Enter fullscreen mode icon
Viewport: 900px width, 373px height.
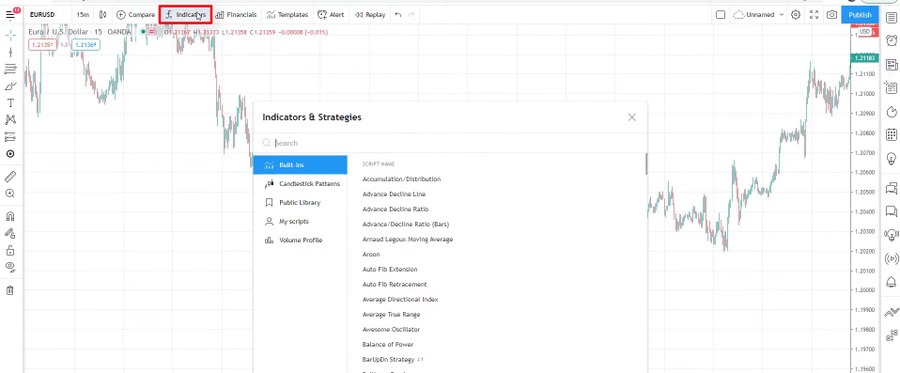click(814, 15)
